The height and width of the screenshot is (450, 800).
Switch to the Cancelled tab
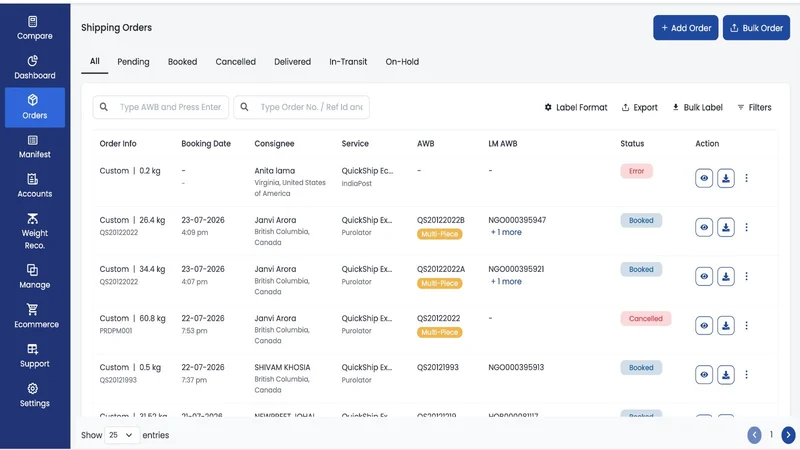click(x=235, y=62)
